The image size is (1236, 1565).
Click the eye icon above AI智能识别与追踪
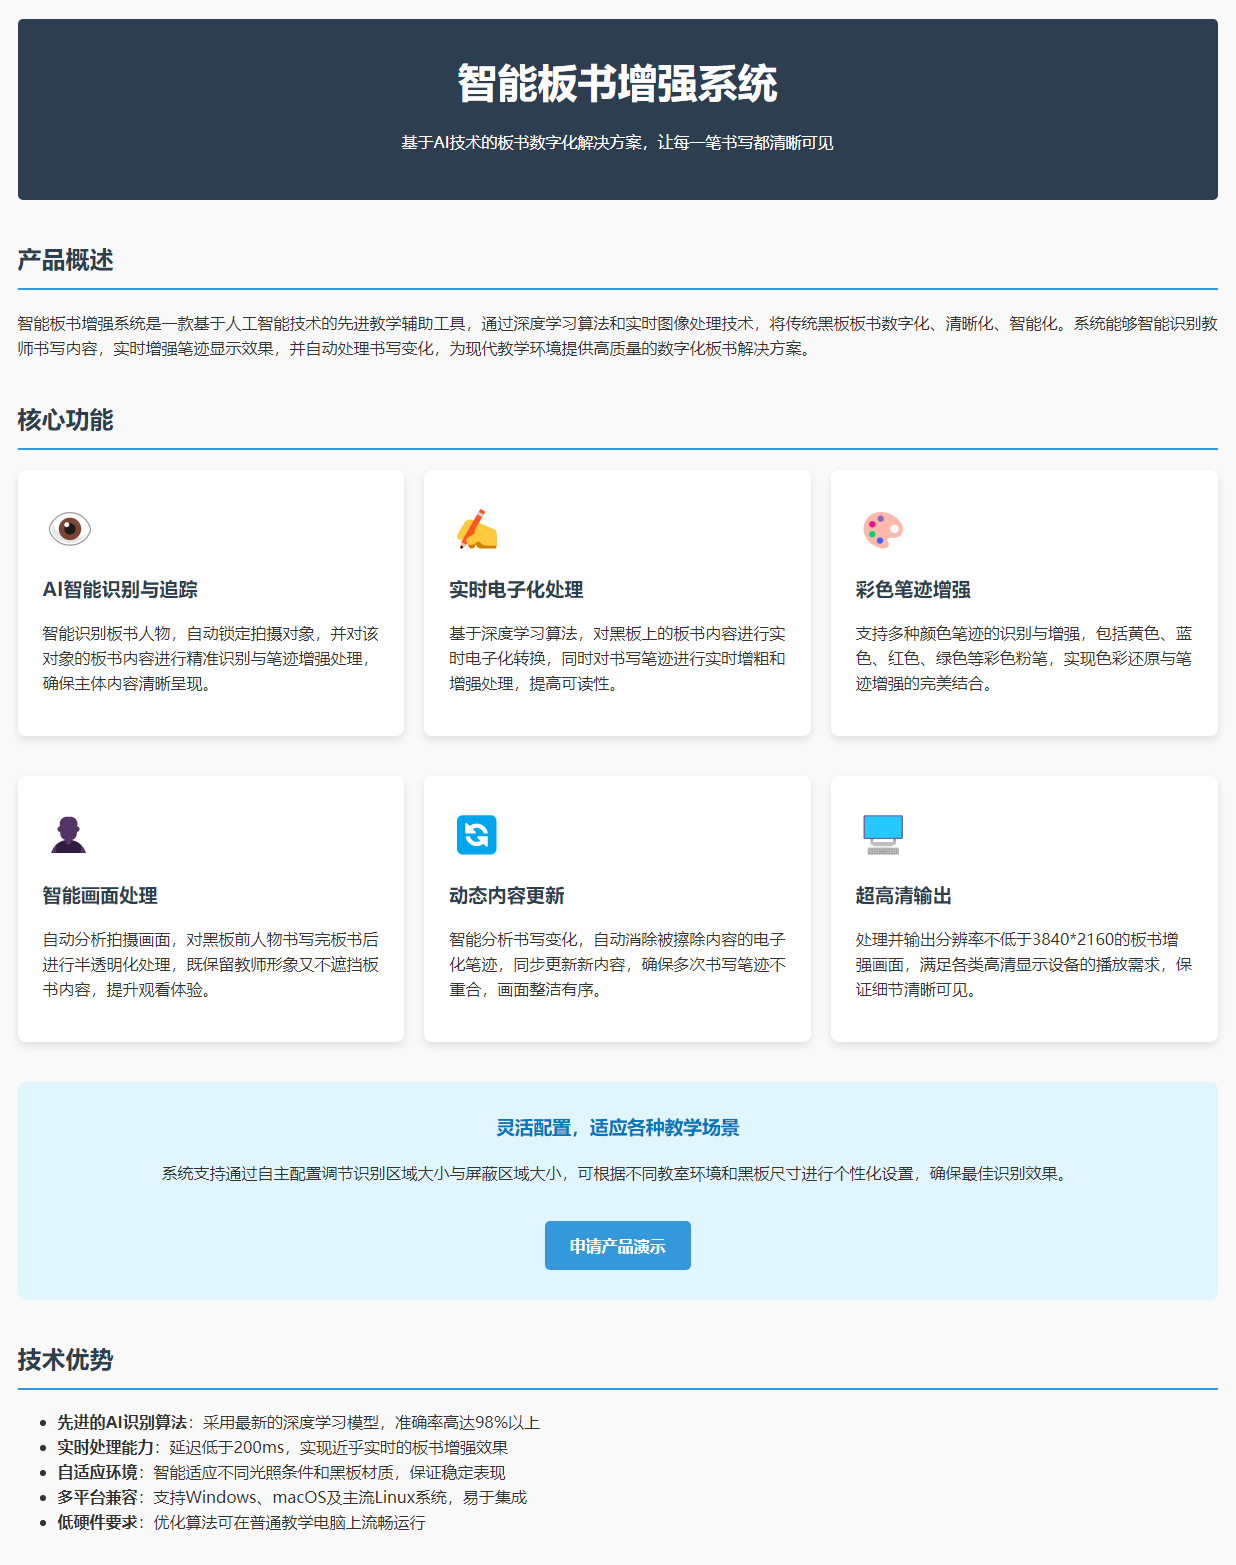pyautogui.click(x=68, y=531)
